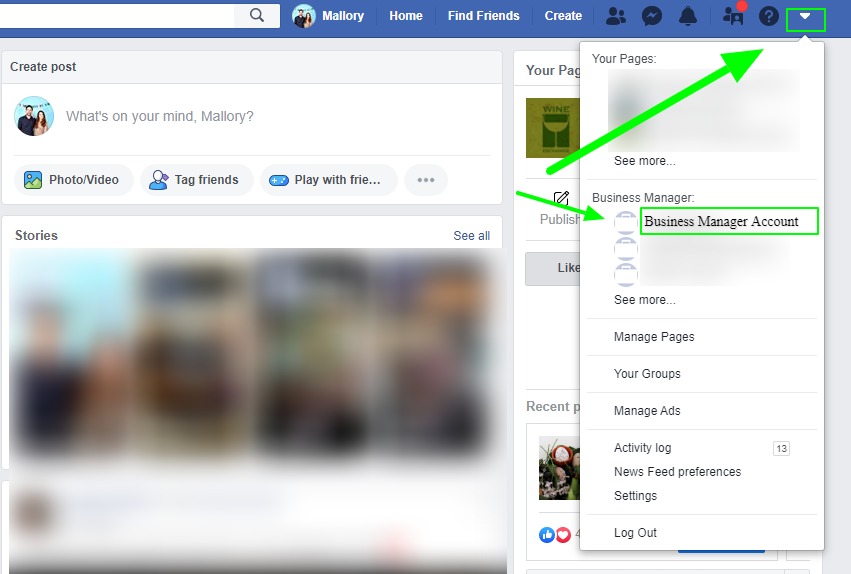This screenshot has width=851, height=574.
Task: Open Your Groups menu item
Action: coord(647,374)
